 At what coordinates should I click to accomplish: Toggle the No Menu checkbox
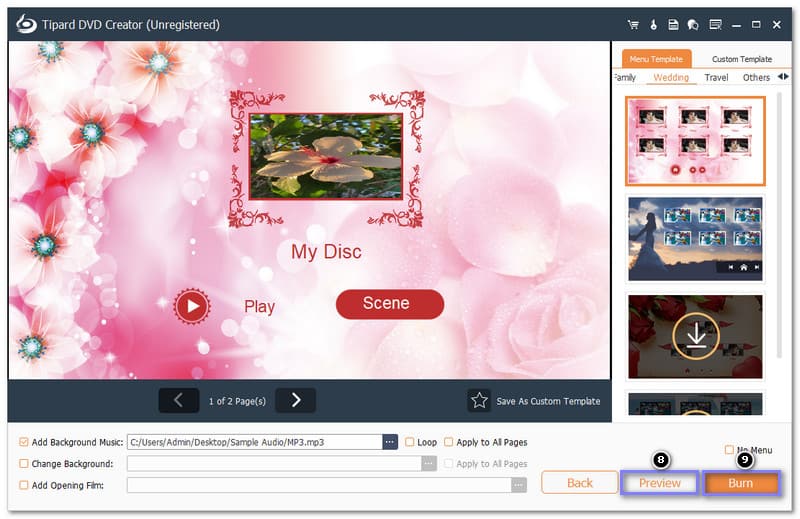click(x=729, y=450)
